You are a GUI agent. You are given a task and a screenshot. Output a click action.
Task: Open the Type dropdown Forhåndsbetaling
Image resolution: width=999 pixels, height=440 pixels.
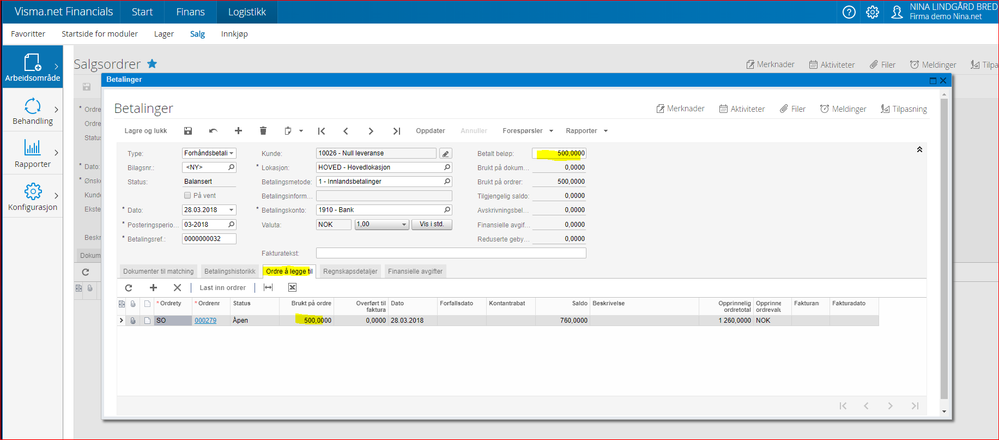click(208, 153)
